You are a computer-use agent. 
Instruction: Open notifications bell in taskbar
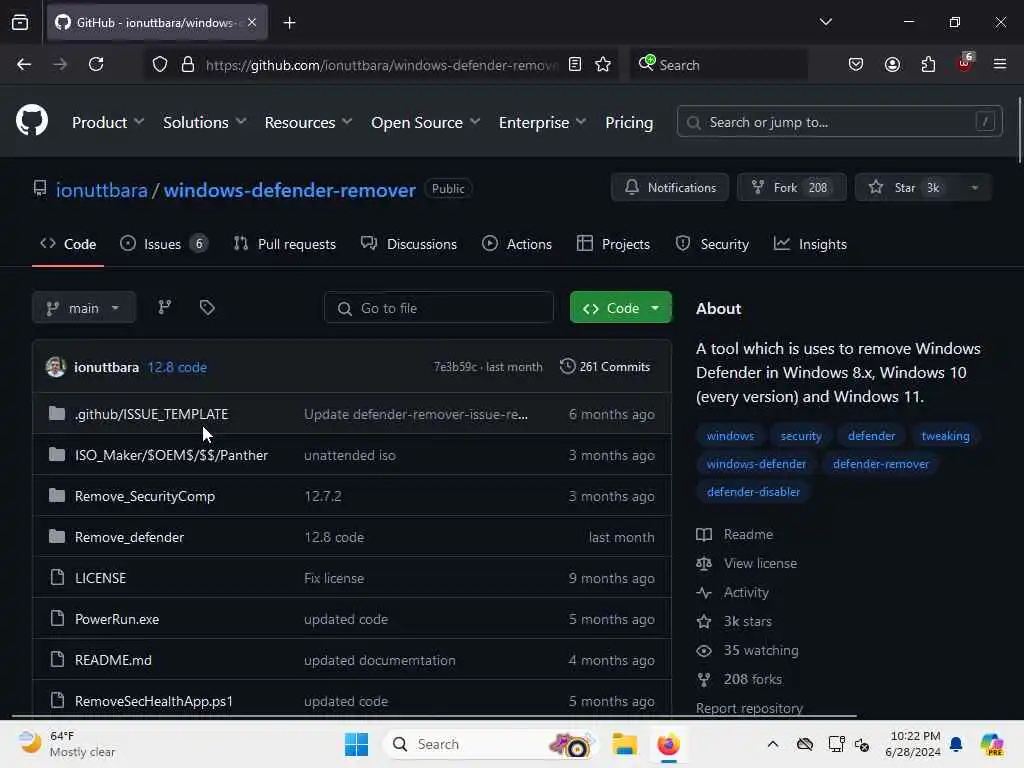[956, 744]
